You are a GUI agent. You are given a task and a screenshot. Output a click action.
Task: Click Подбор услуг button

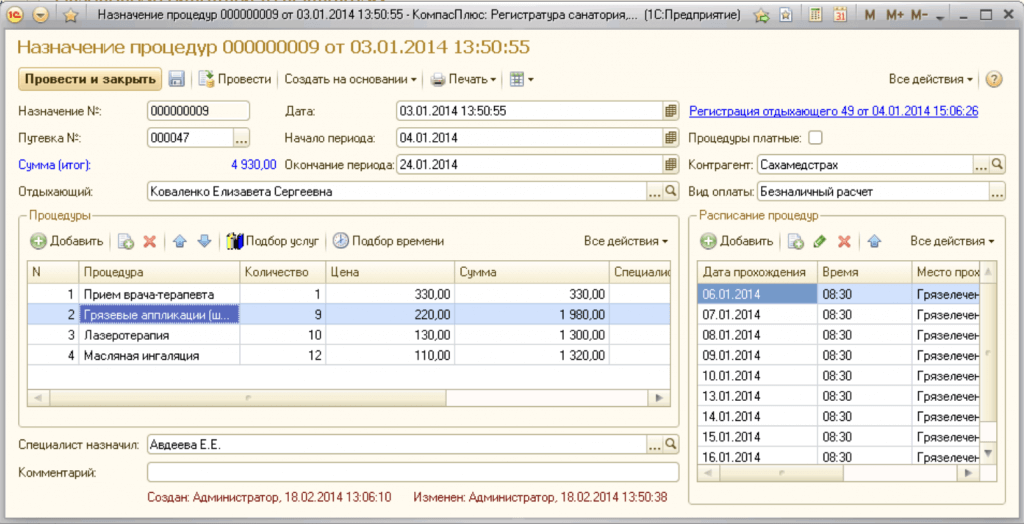[273, 241]
